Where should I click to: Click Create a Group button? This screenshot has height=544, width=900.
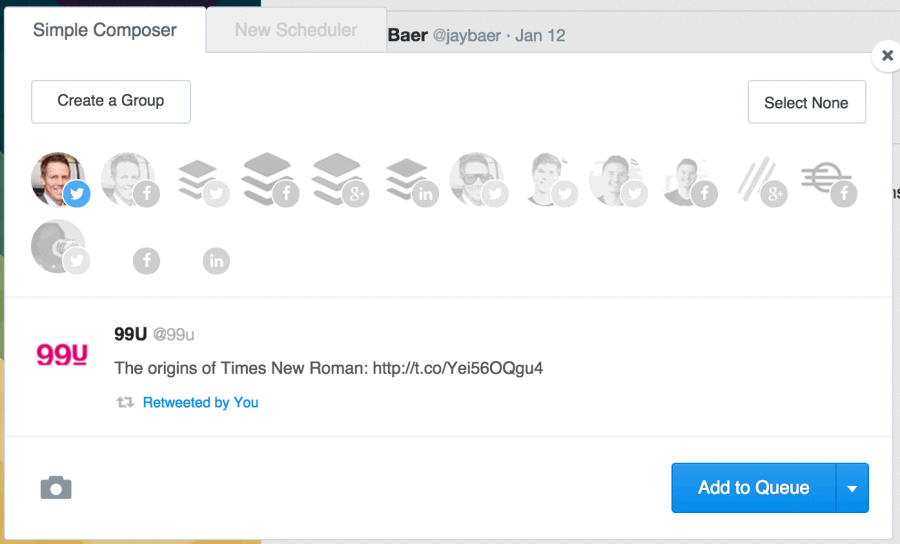click(111, 102)
